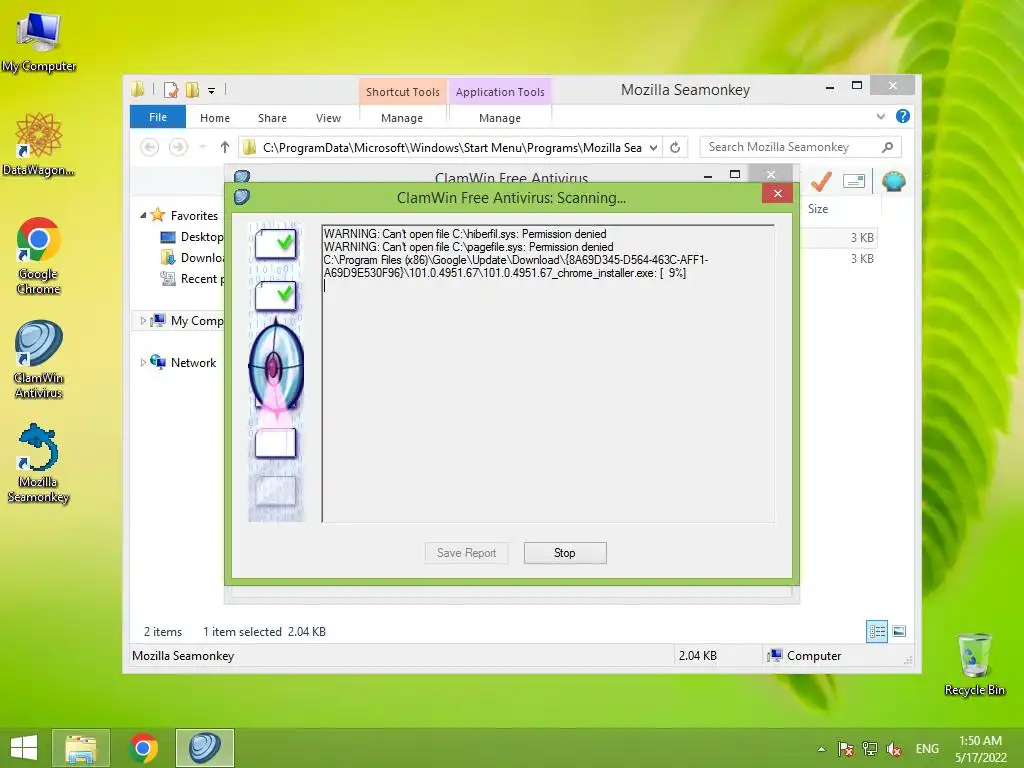
Task: Minimize the background ClamWin Free Antivirus window
Action: pos(708,176)
